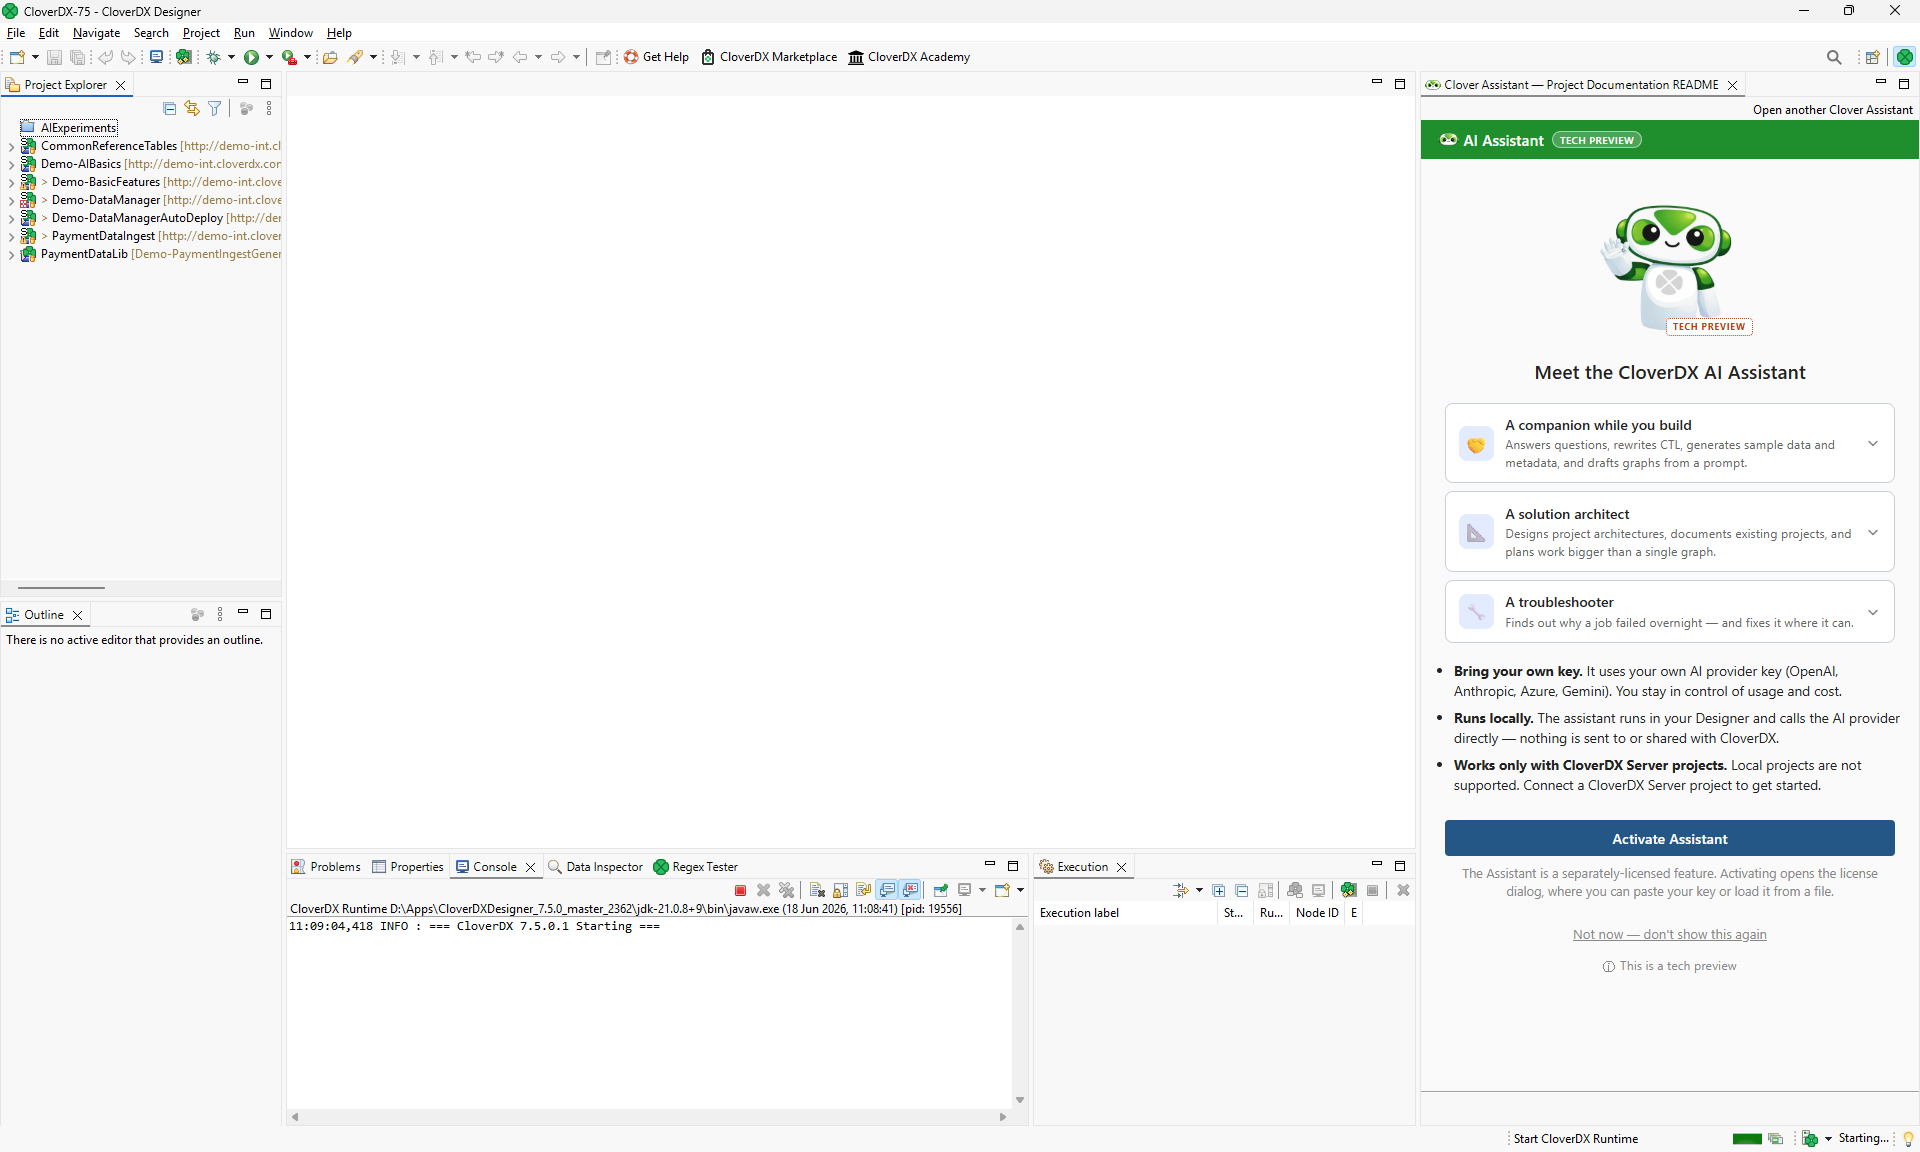Viewport: 1920px width, 1152px height.
Task: Click the Run with toolbox icon
Action: [289, 57]
